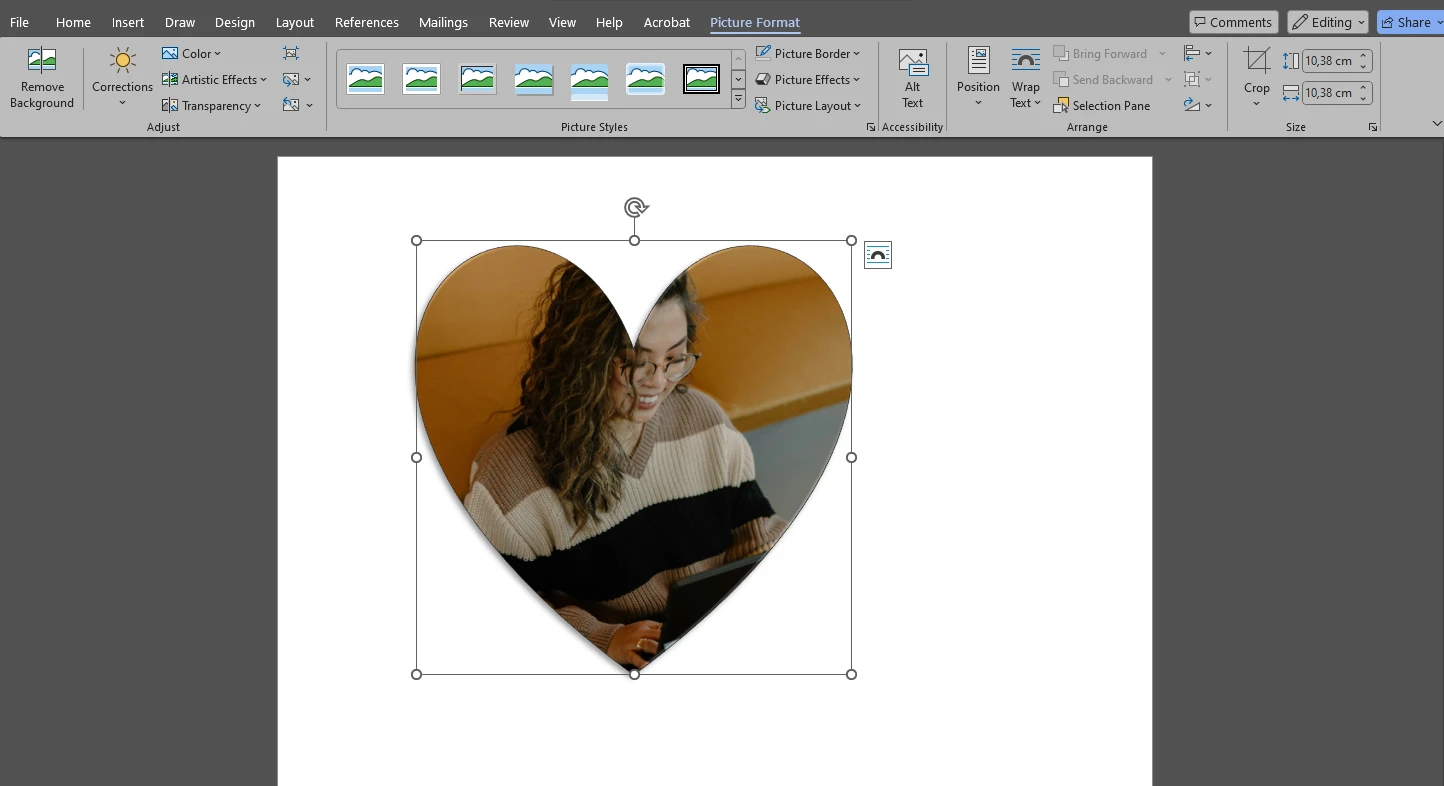Screen dimensions: 1444x786
Task: Expand the Picture Border dropdown arrow
Action: coord(857,54)
